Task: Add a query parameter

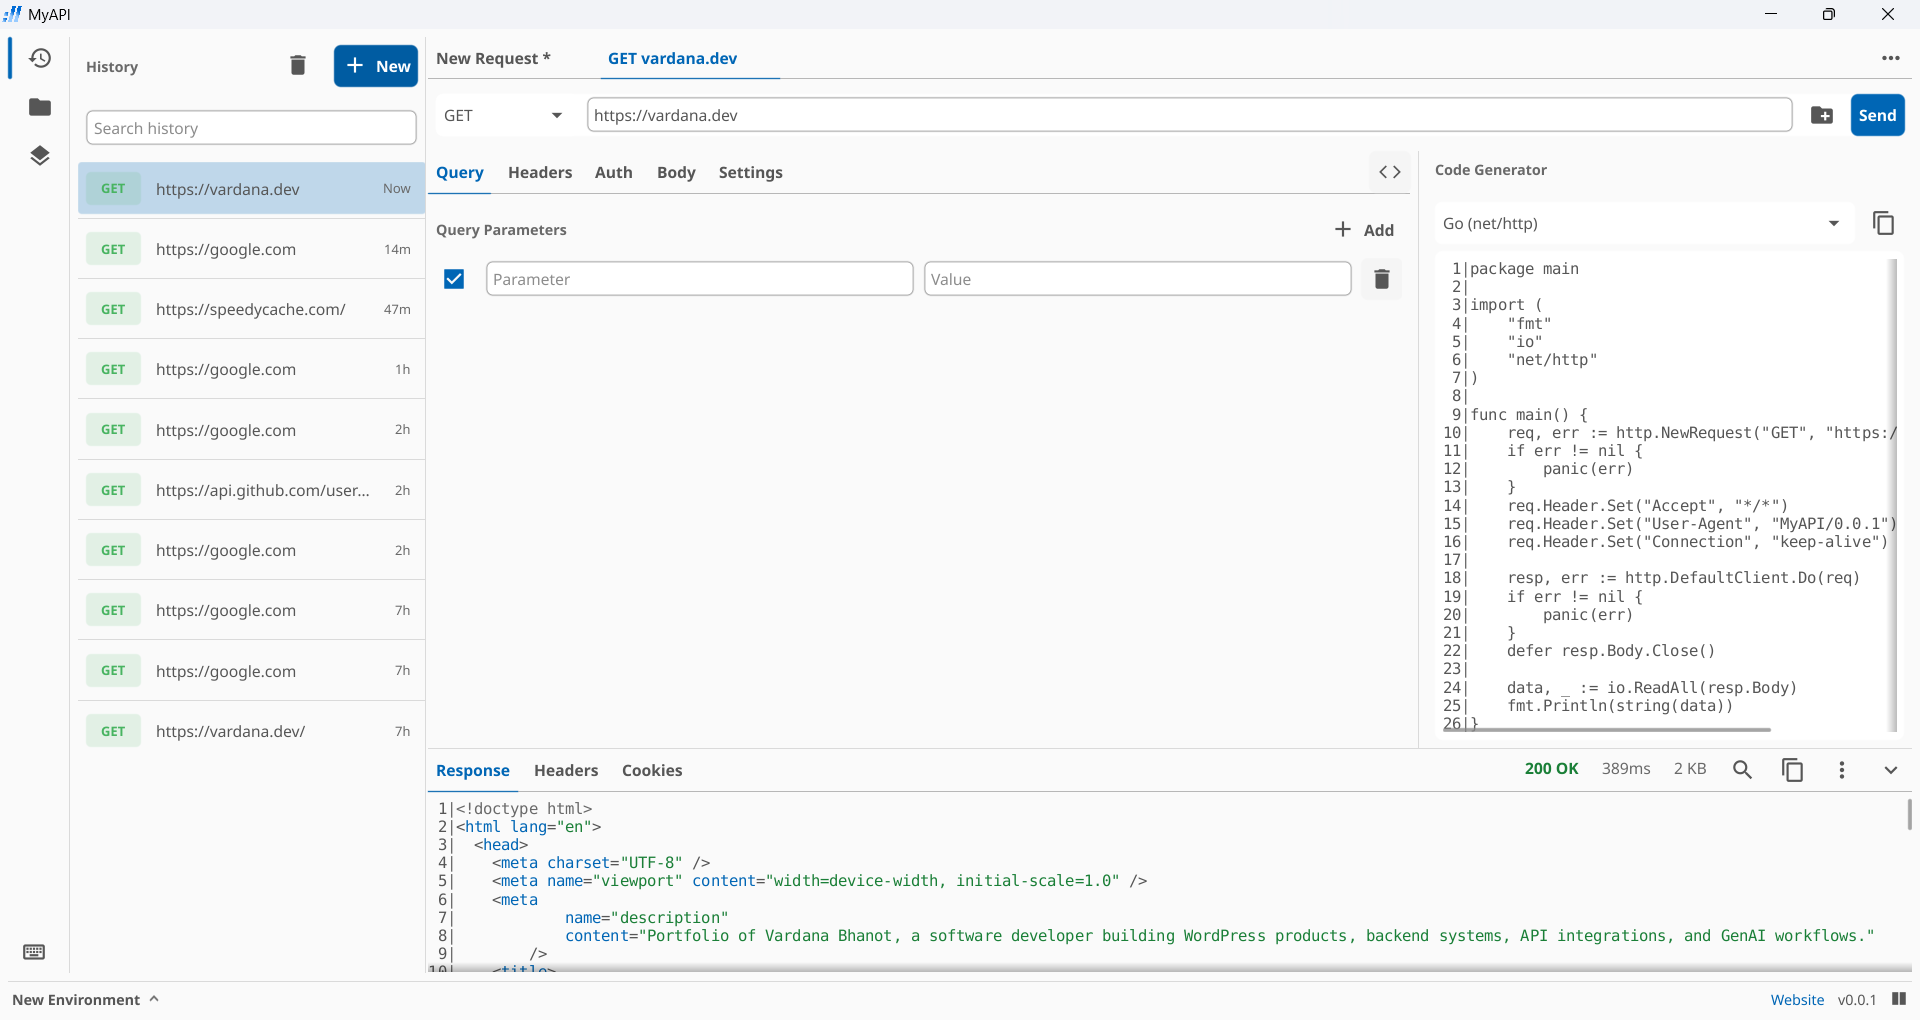Action: pos(1364,230)
